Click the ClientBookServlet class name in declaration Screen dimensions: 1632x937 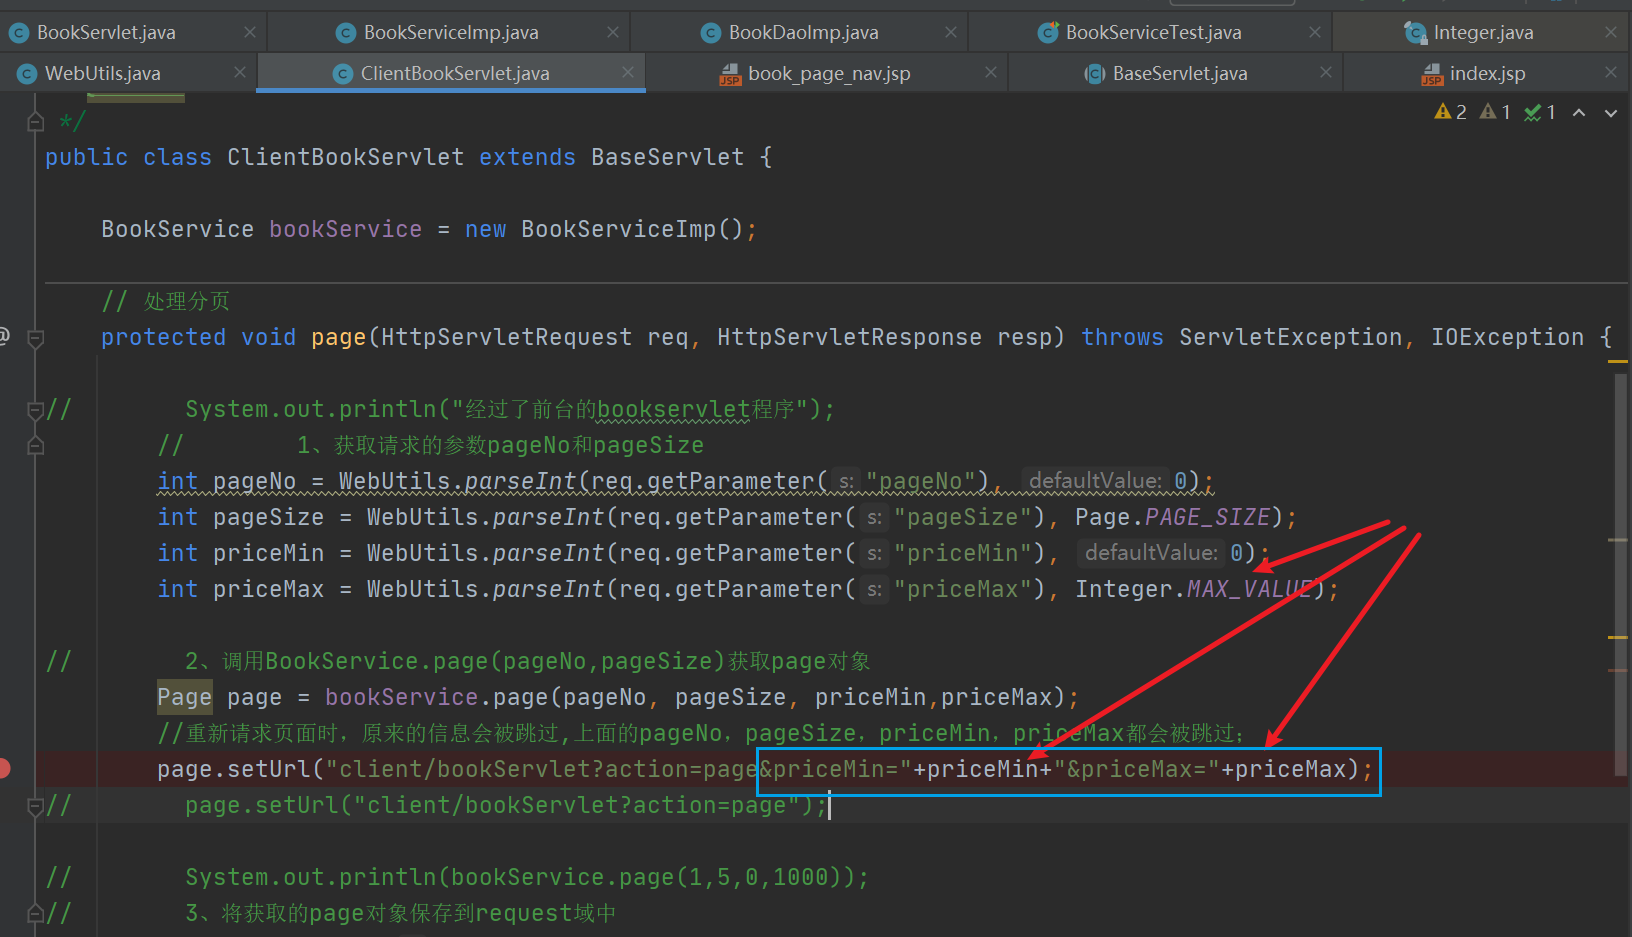click(345, 157)
